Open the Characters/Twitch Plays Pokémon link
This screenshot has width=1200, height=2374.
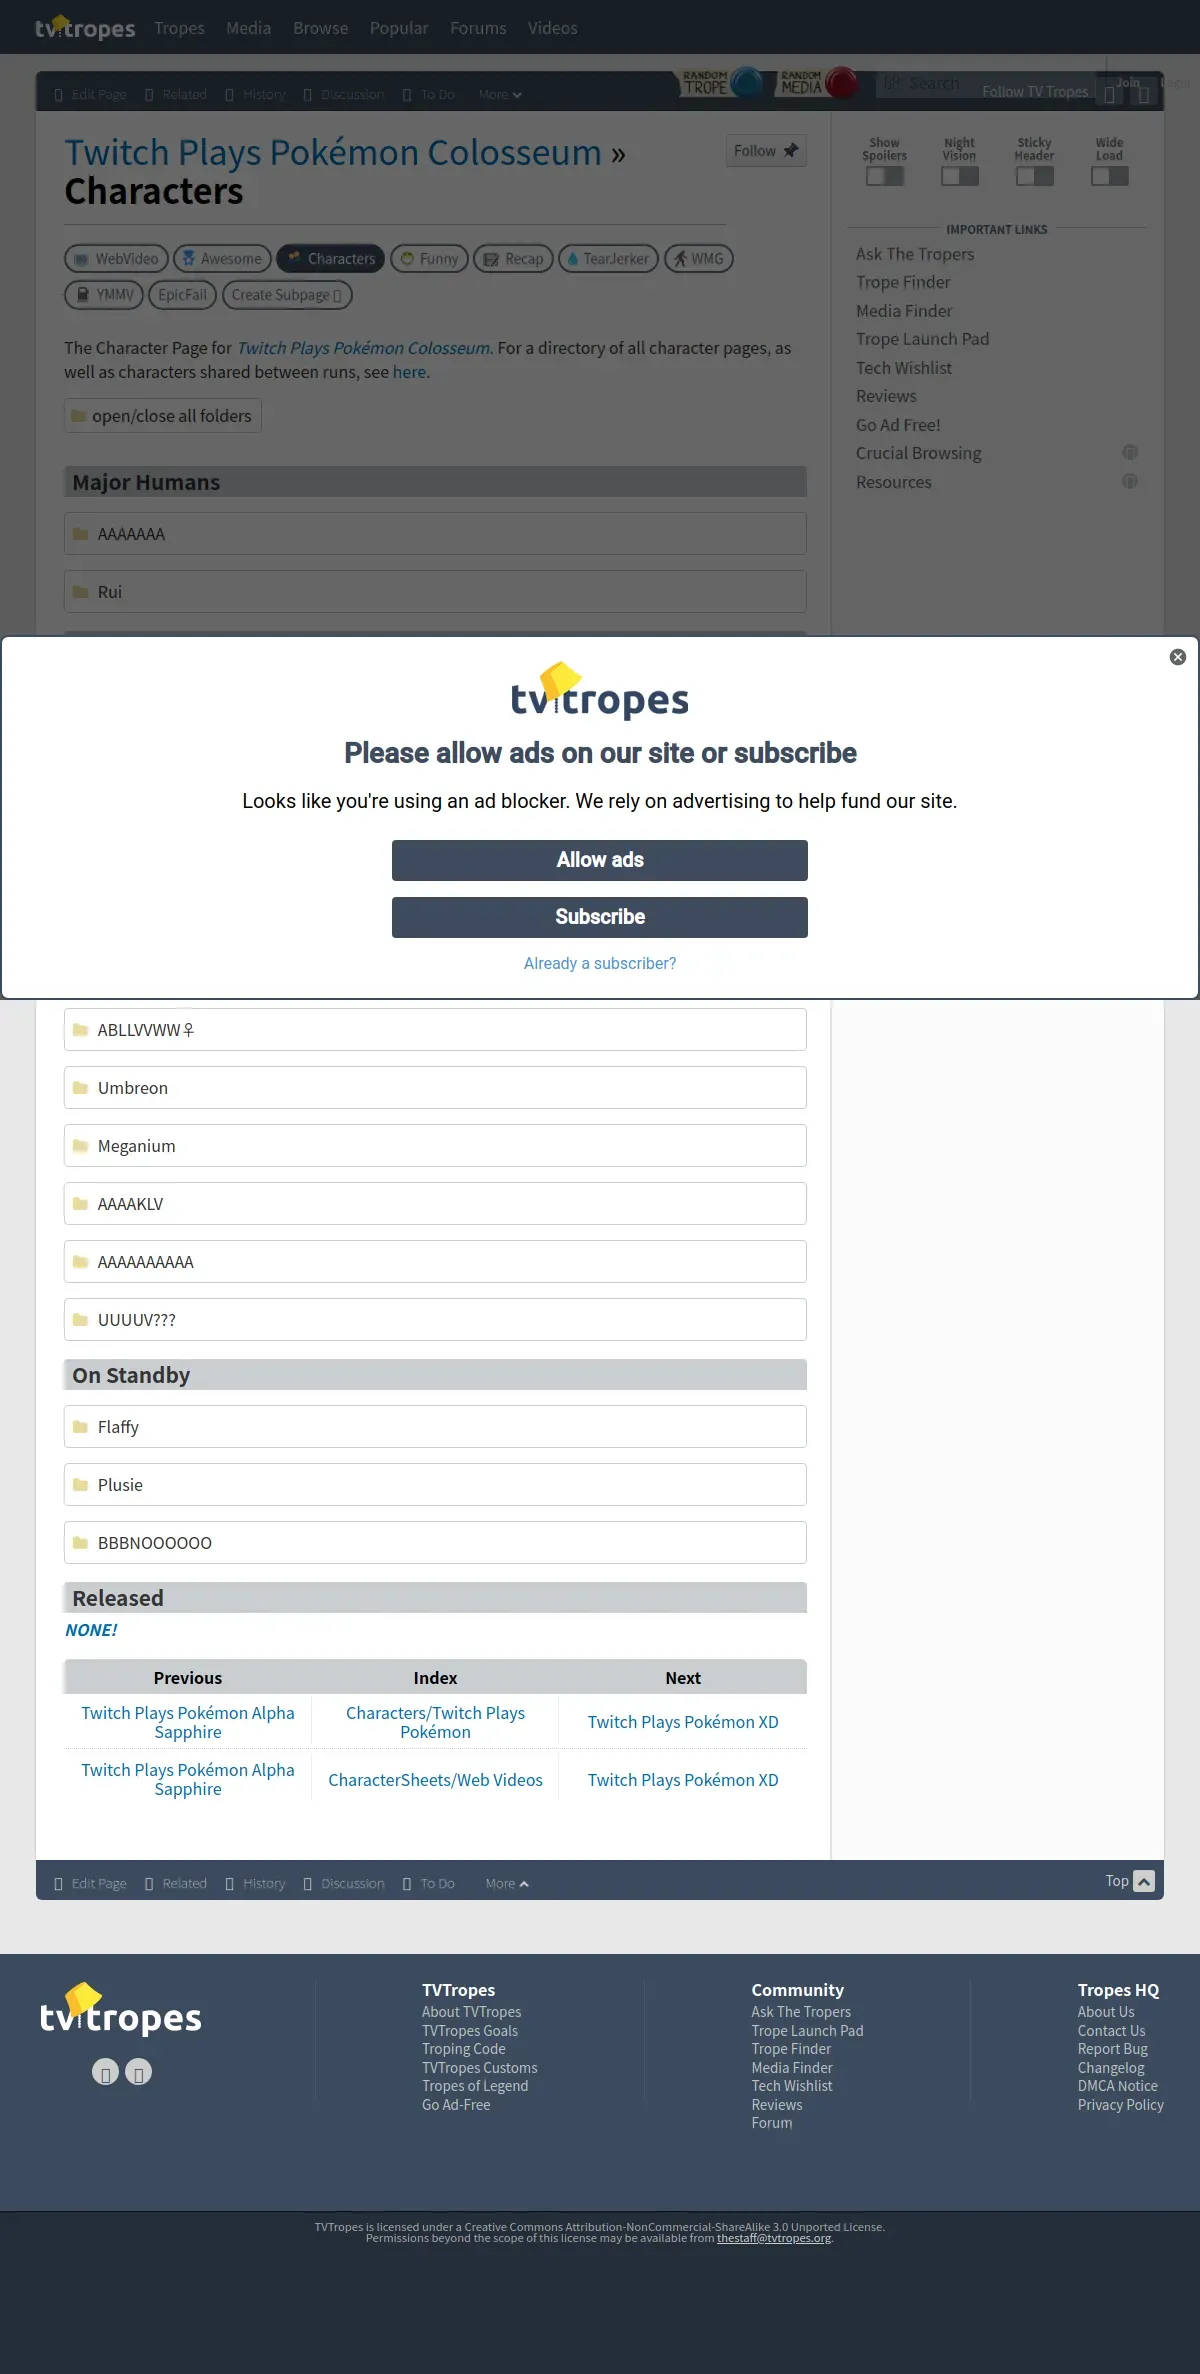click(435, 1722)
